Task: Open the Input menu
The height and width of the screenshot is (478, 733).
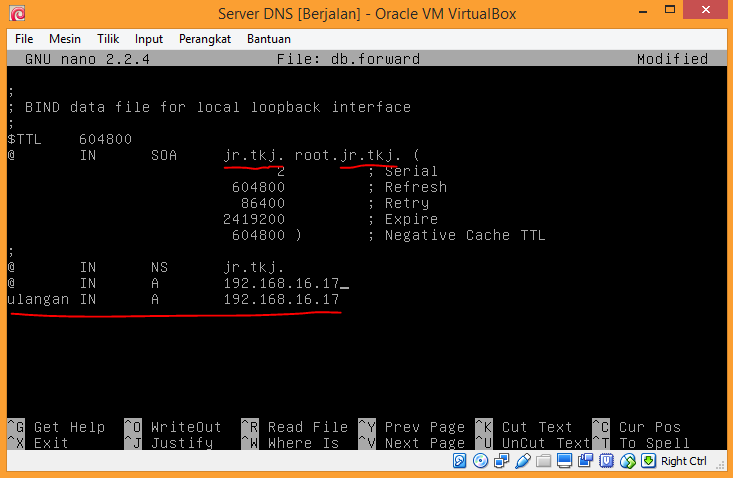Action: click(149, 39)
